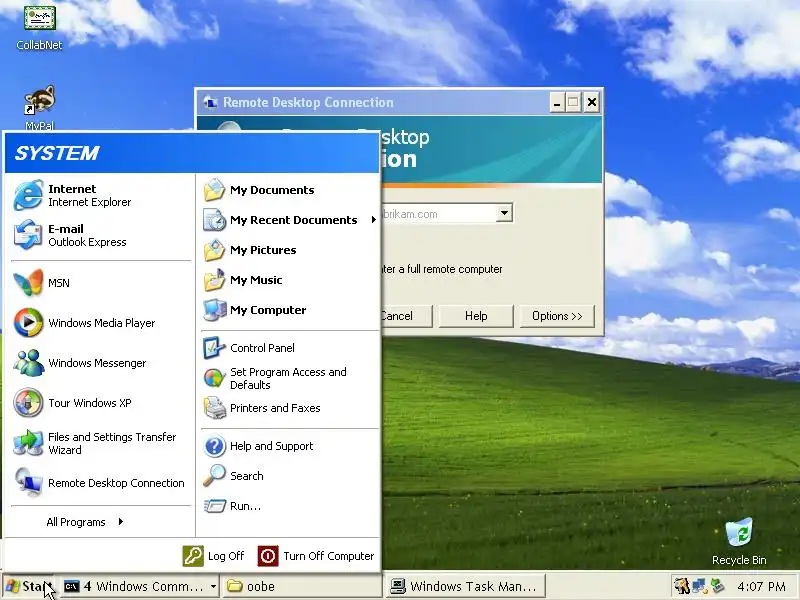Click the Remote Desktop title bar icon

pyautogui.click(x=210, y=102)
